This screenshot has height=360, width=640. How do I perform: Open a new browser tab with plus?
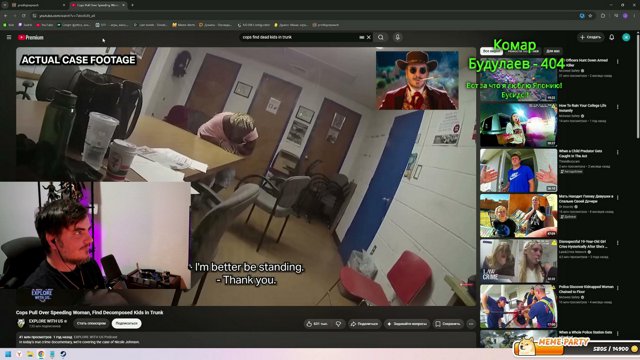point(132,5)
